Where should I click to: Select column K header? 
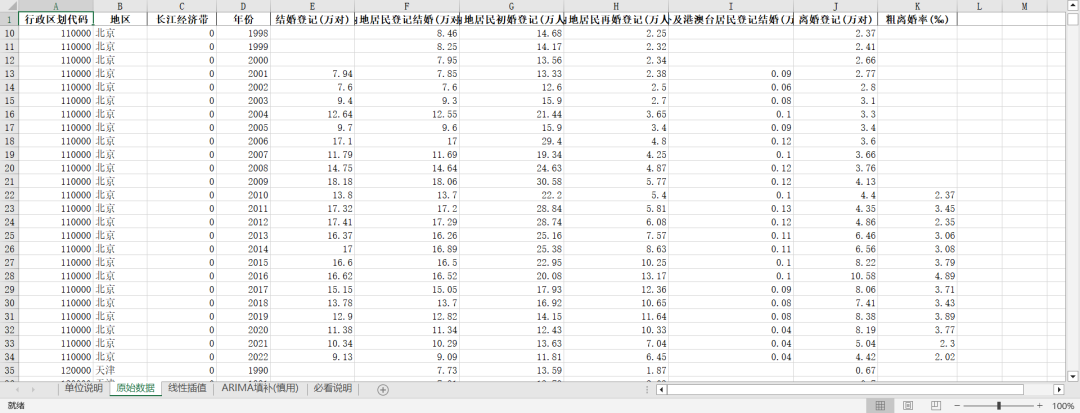[x=917, y=6]
